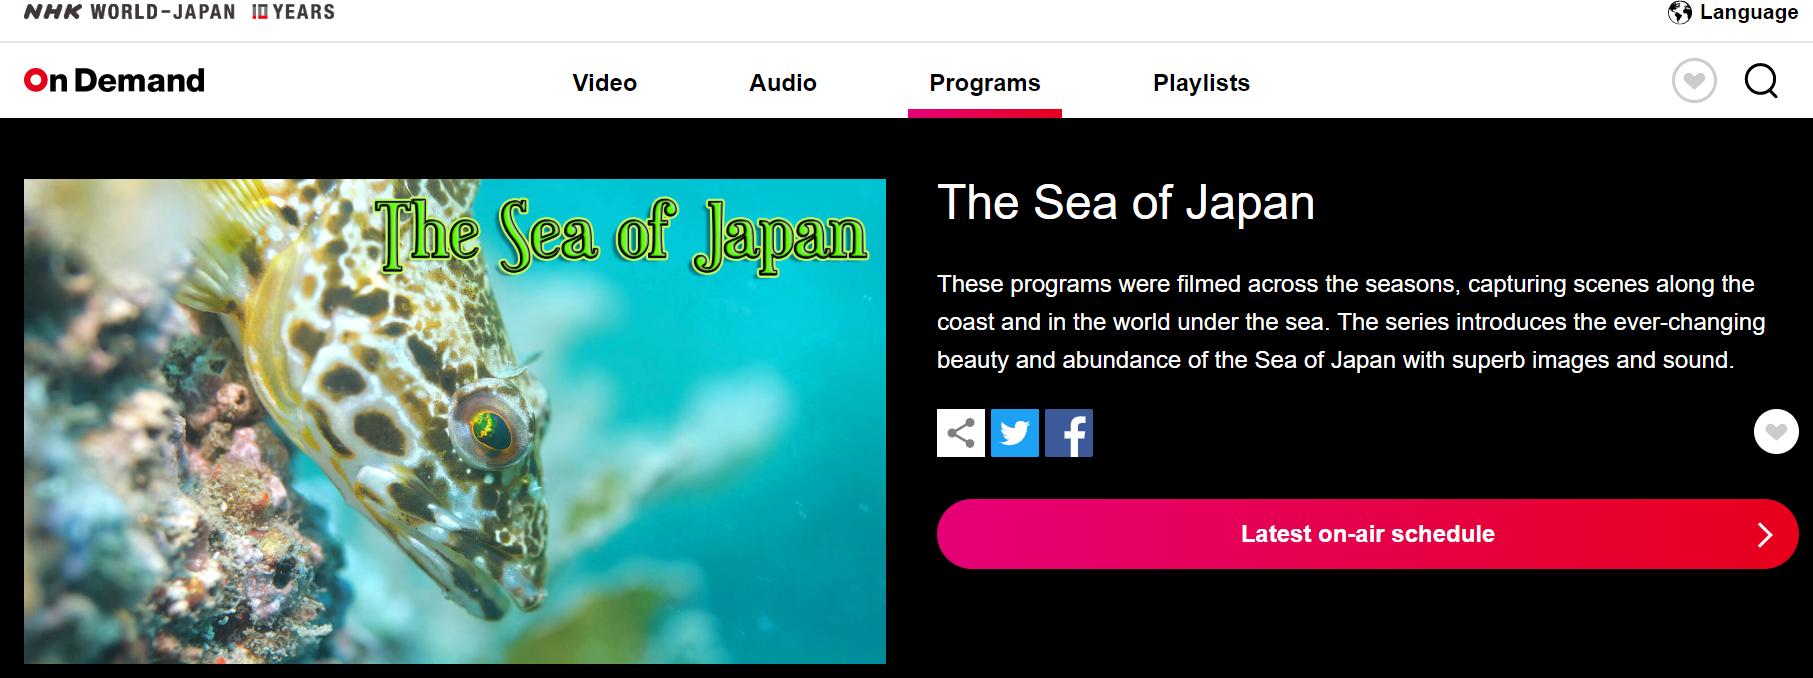This screenshot has width=1813, height=678.
Task: Select the Programs tab
Action: click(x=985, y=82)
